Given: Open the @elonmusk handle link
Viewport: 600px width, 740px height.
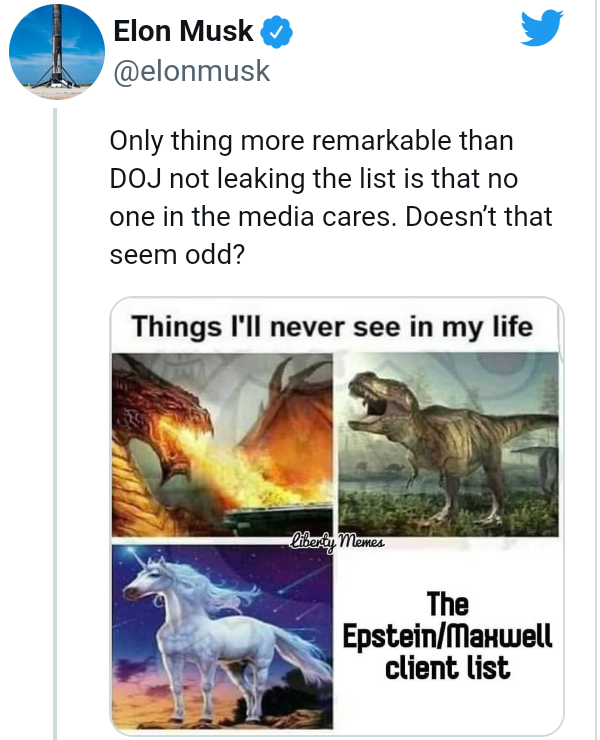Looking at the screenshot, I should coord(192,72).
